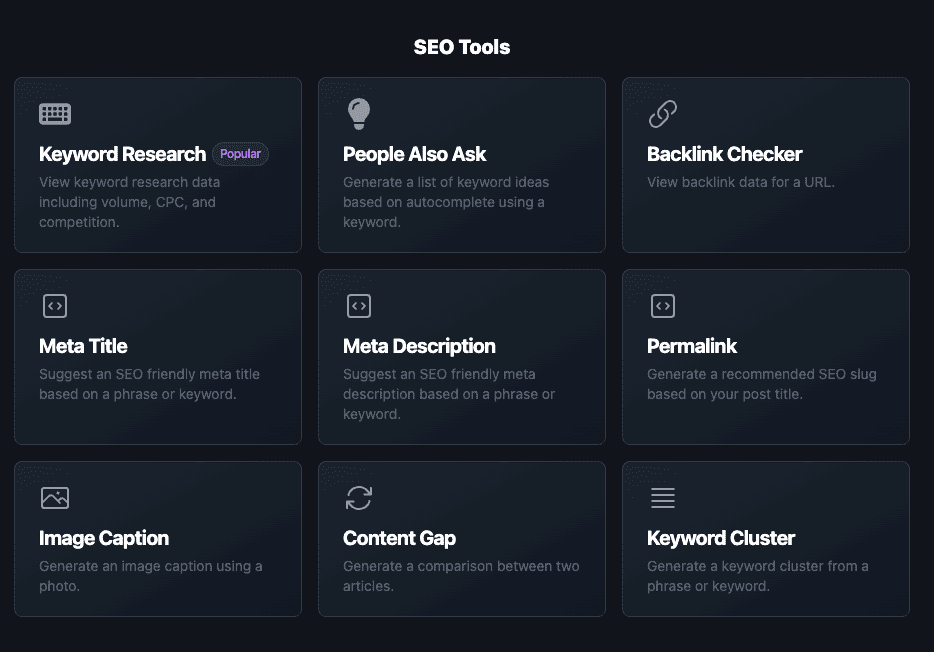The width and height of the screenshot is (934, 652).
Task: Click the code icon on Meta Title
Action: [x=55, y=305]
